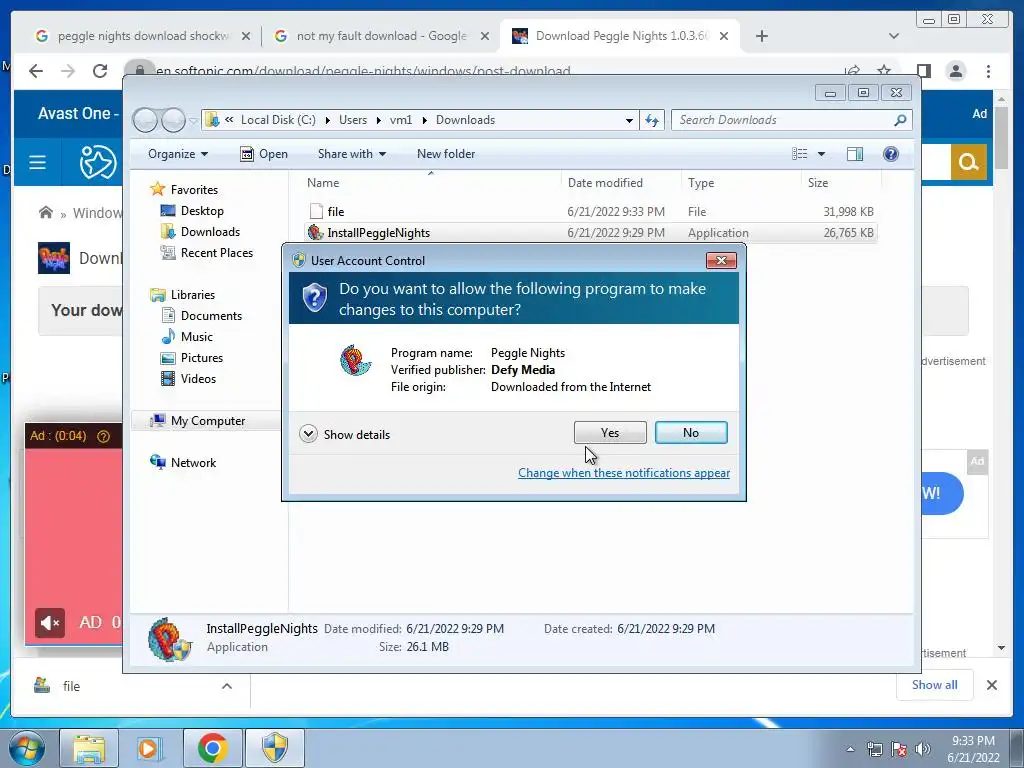Screen dimensions: 1024x768
Task: Click Chrome's back arrow button
Action: [x=36, y=71]
